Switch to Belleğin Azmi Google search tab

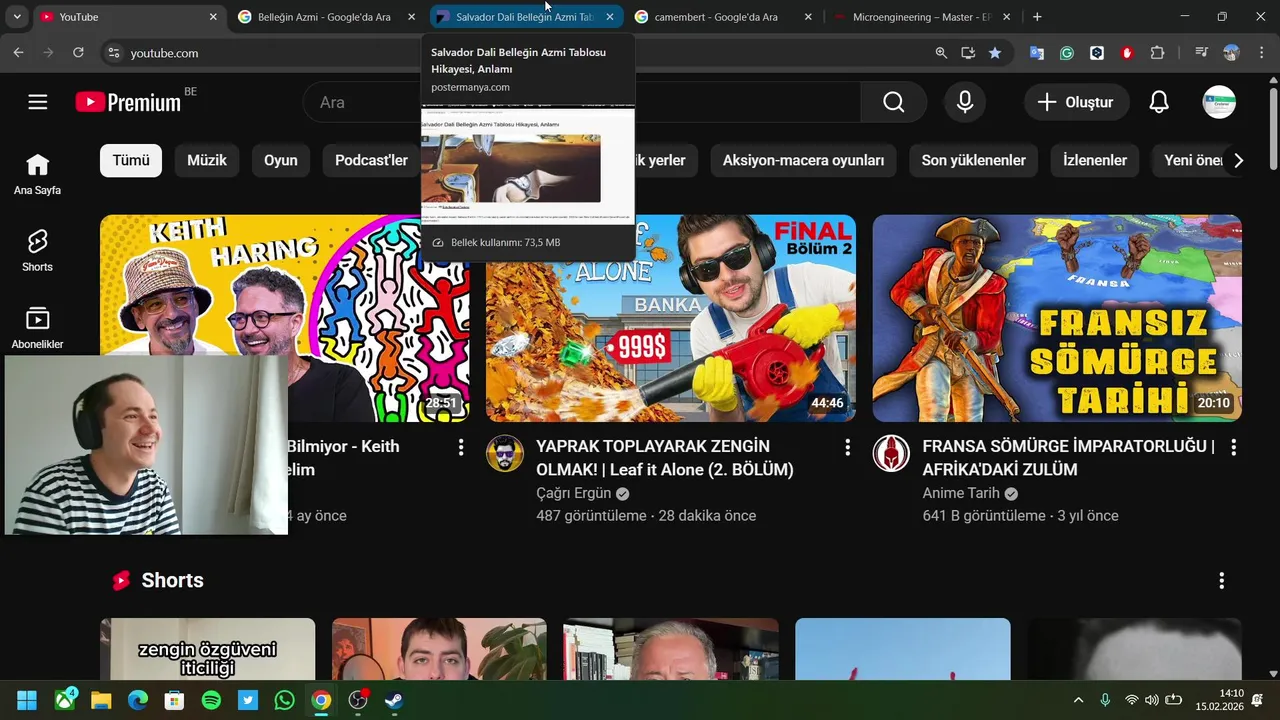325,17
